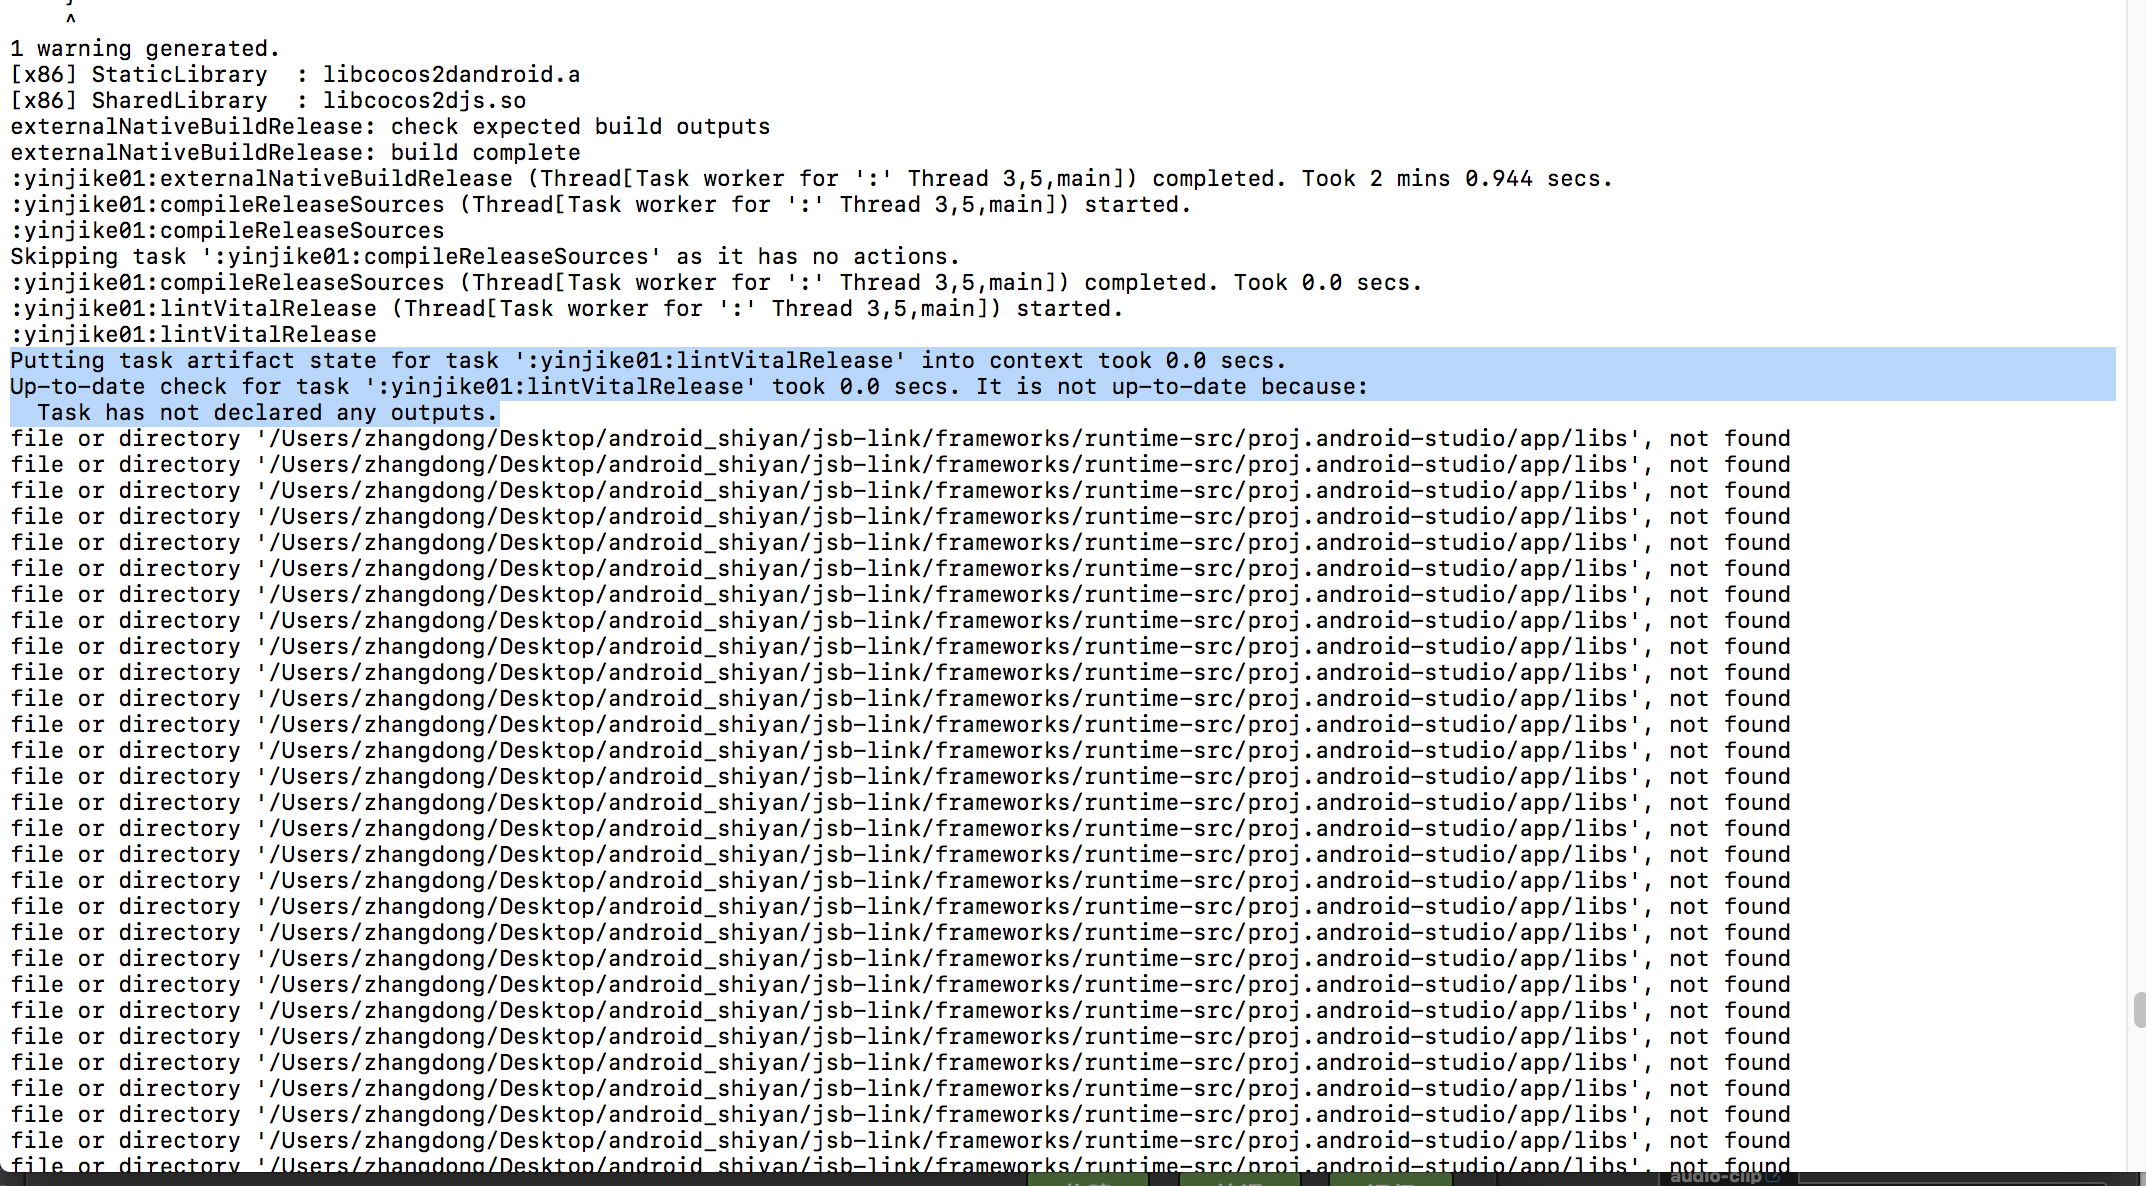Click the audio-clip external link icon
Viewport: 2146px width, 1186px height.
click(x=1773, y=1177)
